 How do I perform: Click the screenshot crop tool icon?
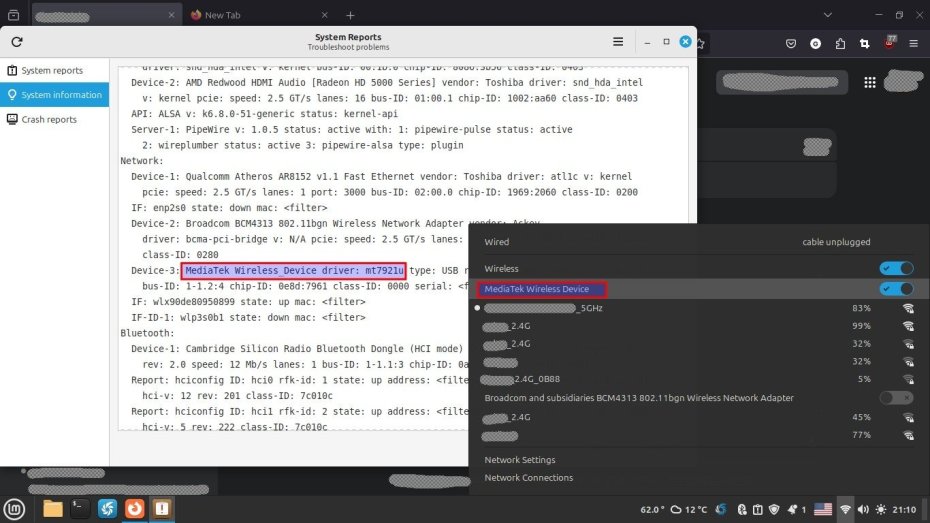coord(865,43)
